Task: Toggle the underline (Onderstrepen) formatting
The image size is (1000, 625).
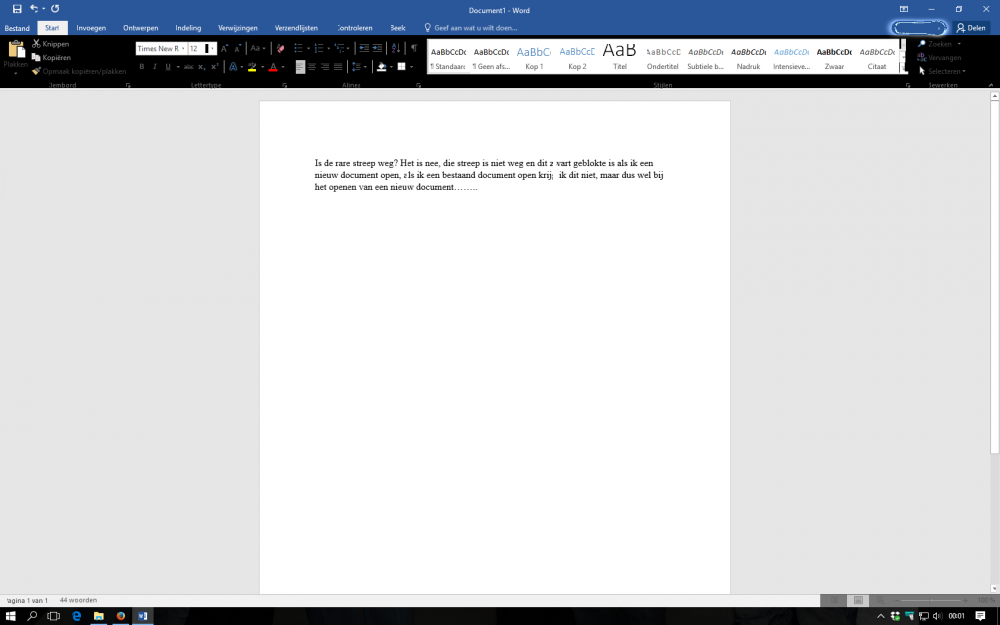Action: click(166, 66)
